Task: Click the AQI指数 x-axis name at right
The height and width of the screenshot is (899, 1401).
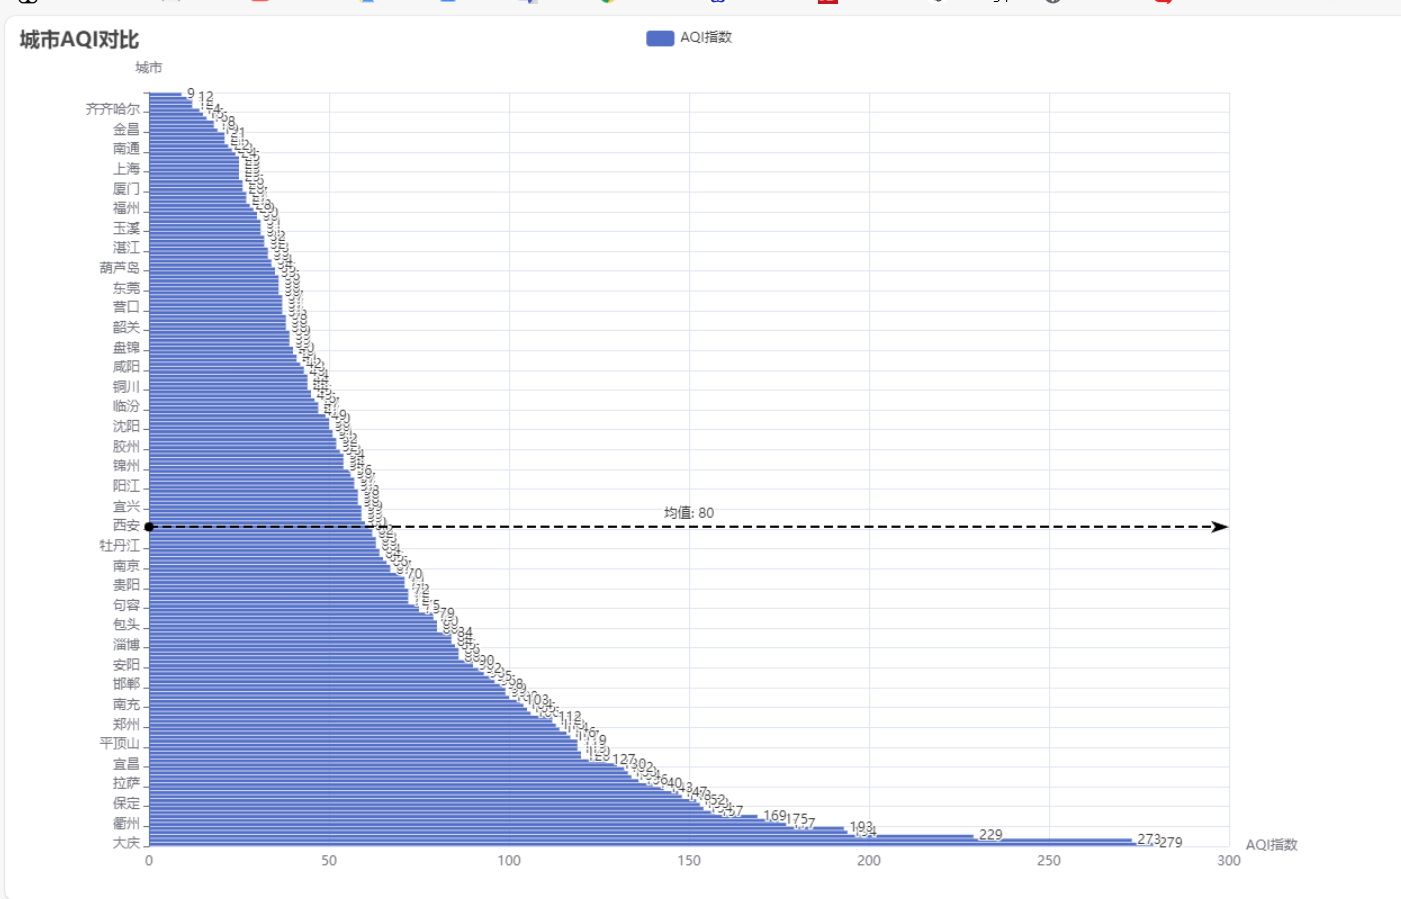Action: tap(1271, 845)
